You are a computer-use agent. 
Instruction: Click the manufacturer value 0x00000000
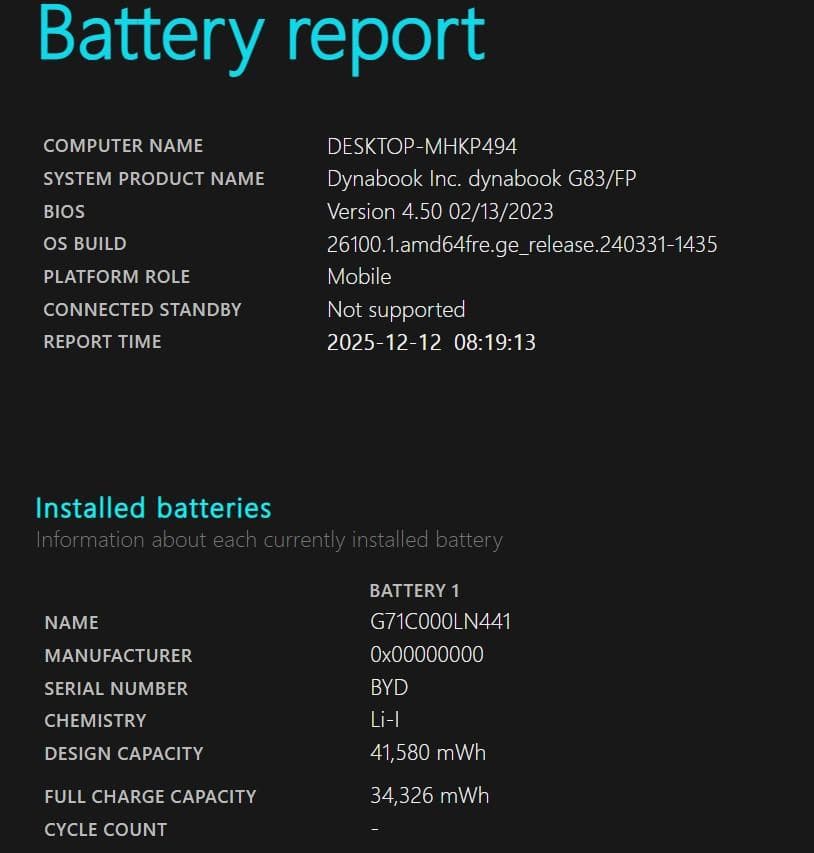coord(426,655)
